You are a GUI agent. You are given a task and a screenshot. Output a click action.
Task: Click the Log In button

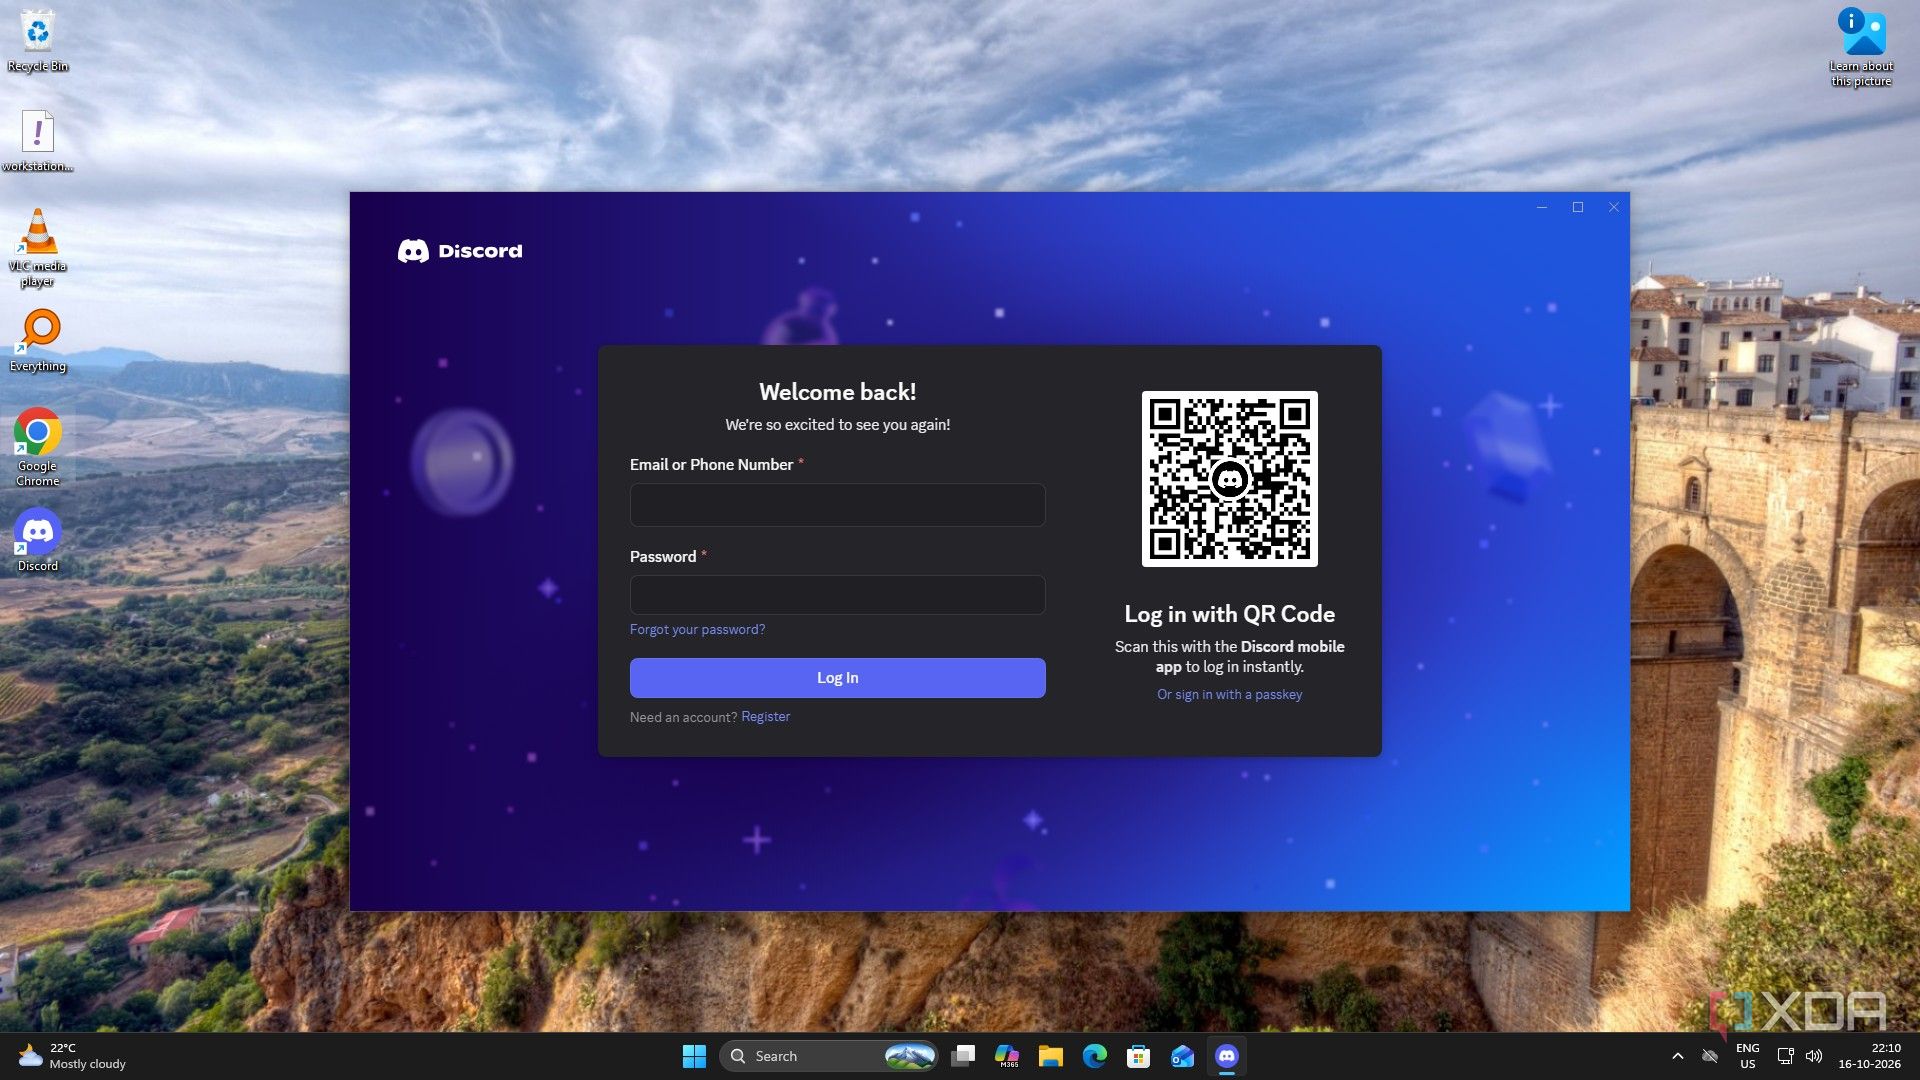coord(837,678)
